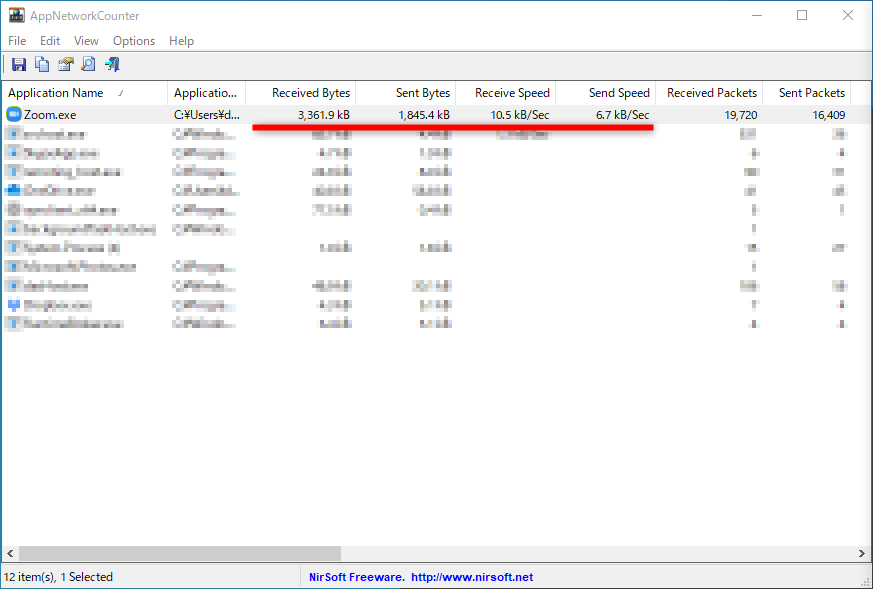Open the View menu
Image resolution: width=873 pixels, height=589 pixels.
click(x=85, y=41)
